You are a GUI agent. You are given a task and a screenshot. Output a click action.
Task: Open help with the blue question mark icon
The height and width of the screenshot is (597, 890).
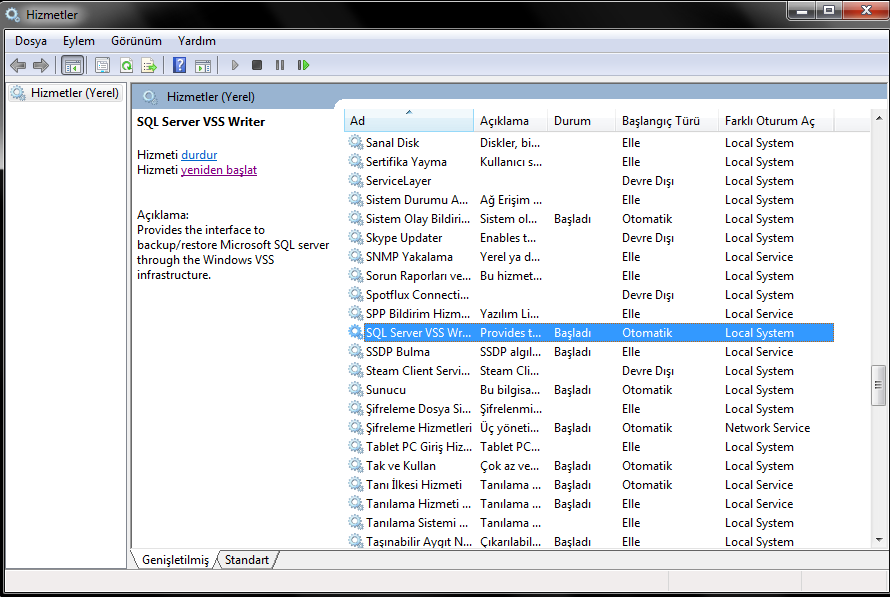[179, 65]
